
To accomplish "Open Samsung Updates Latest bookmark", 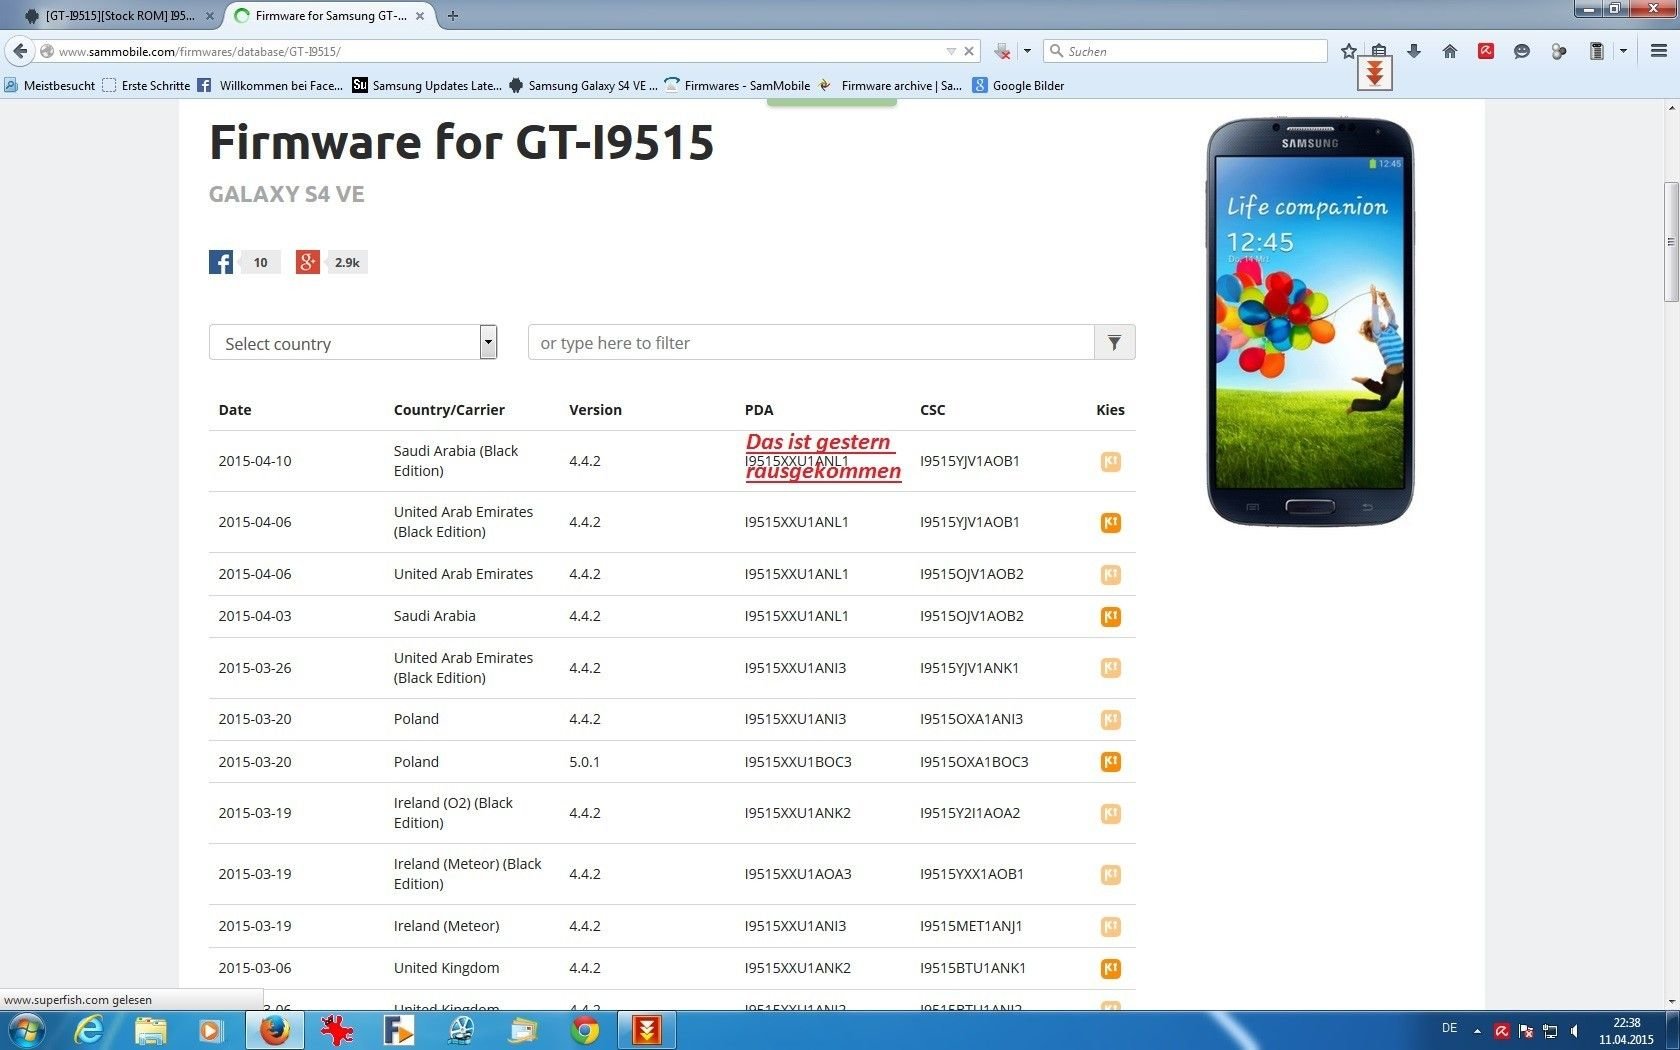I will pos(427,86).
